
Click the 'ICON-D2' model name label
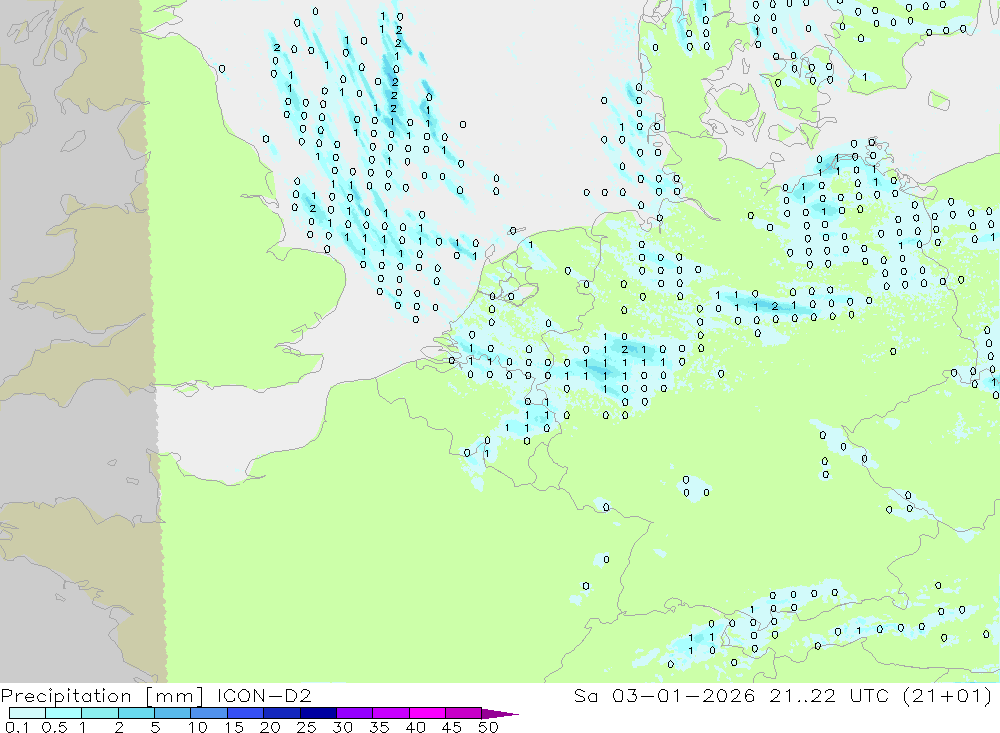click(264, 695)
